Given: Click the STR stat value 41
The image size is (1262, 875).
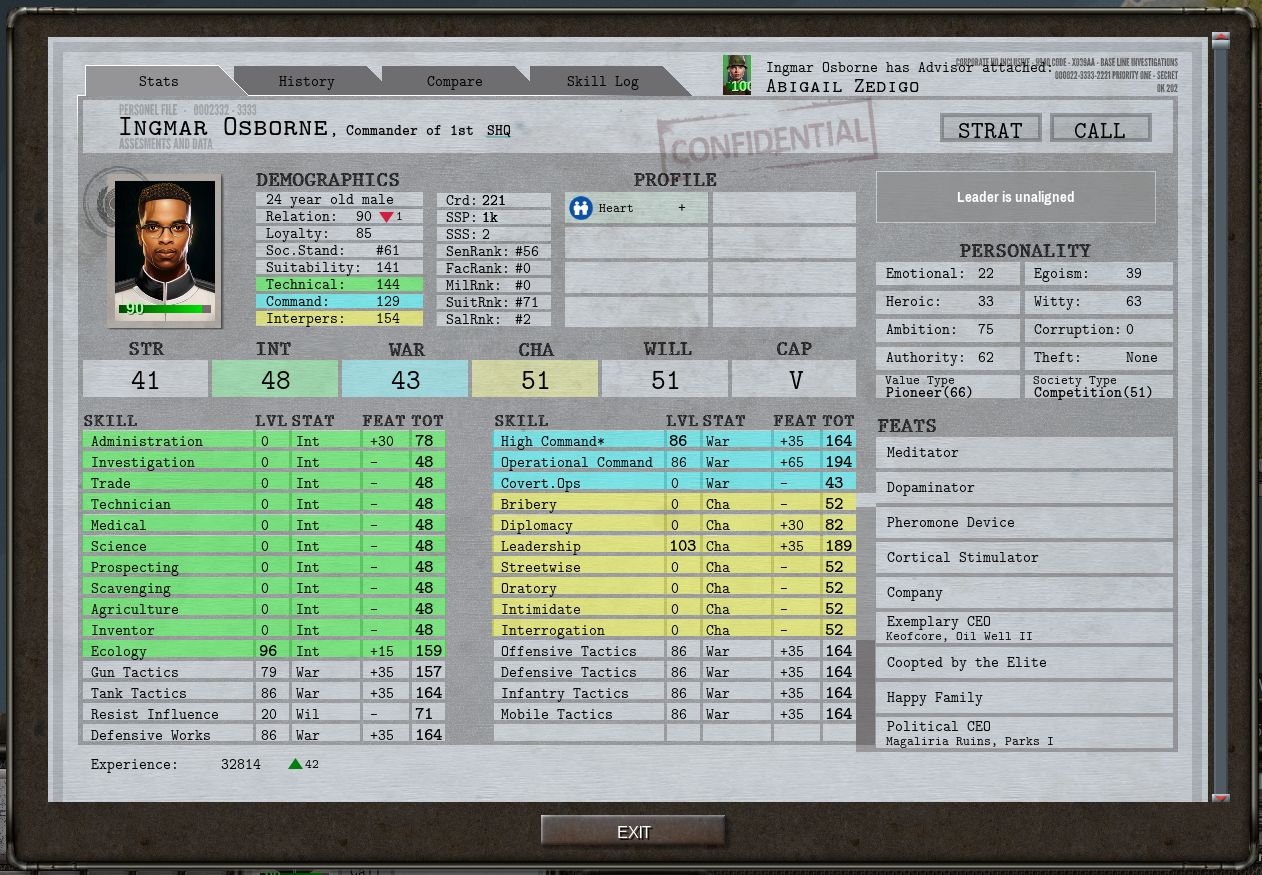Looking at the screenshot, I should tap(145, 380).
